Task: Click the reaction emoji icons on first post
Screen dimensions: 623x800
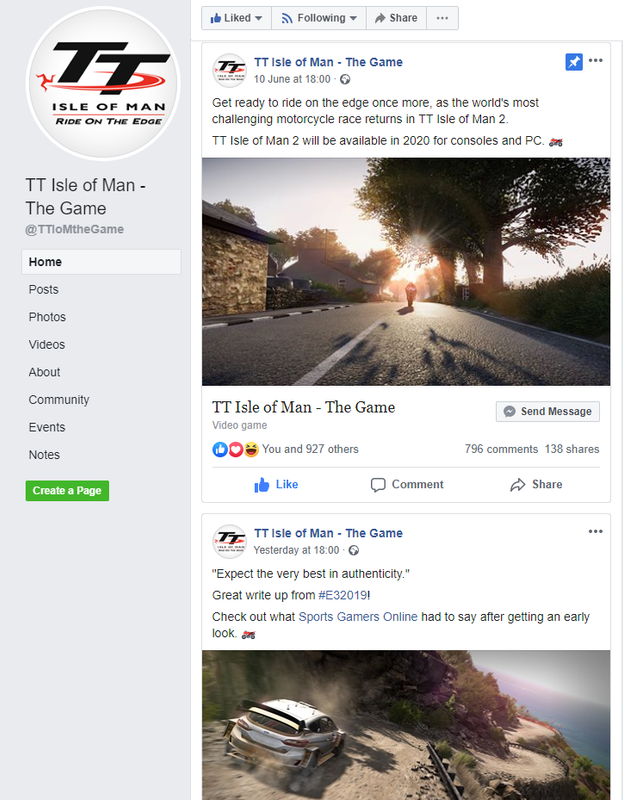Action: point(235,449)
